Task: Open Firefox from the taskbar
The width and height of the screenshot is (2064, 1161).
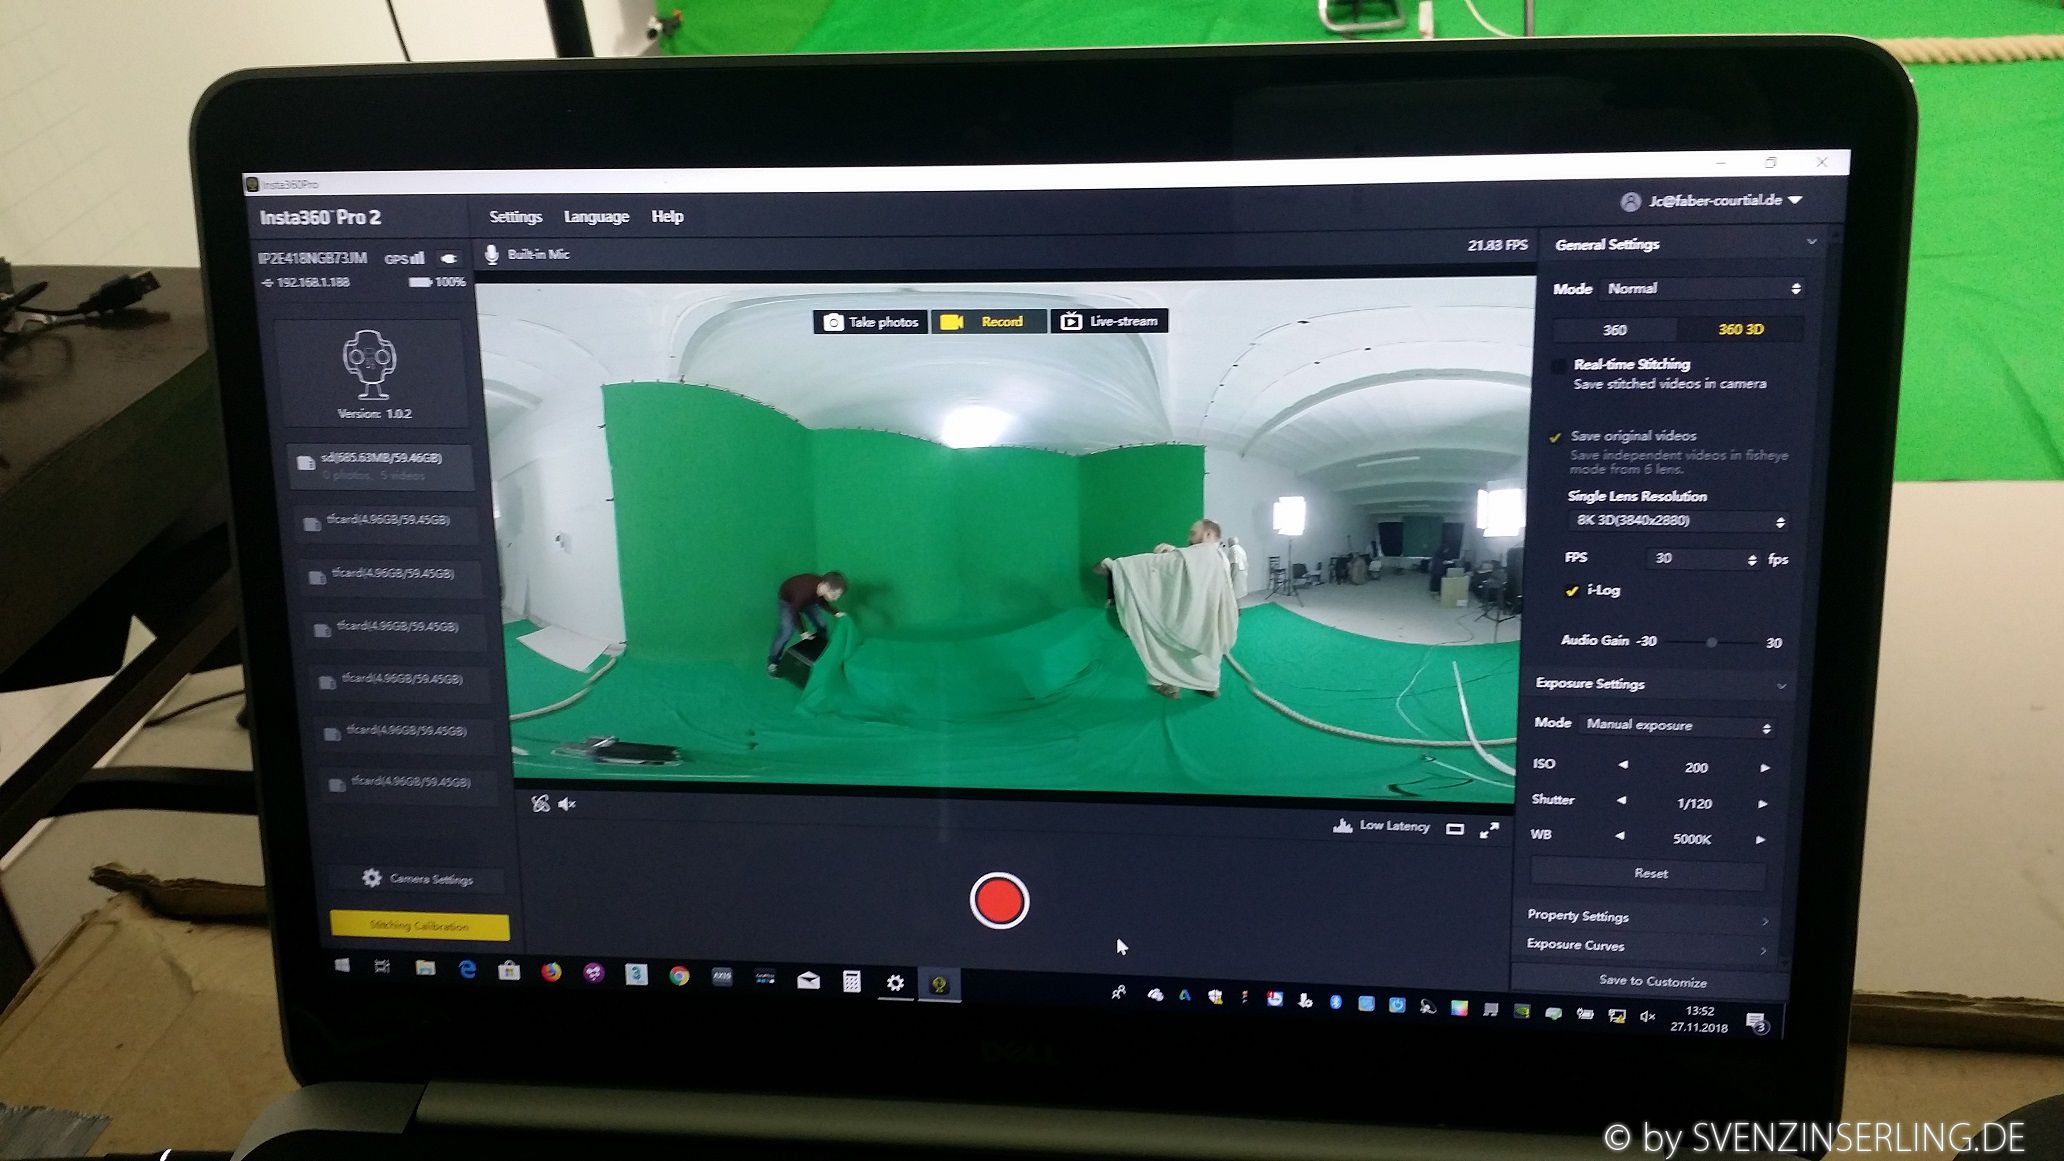Action: point(551,972)
